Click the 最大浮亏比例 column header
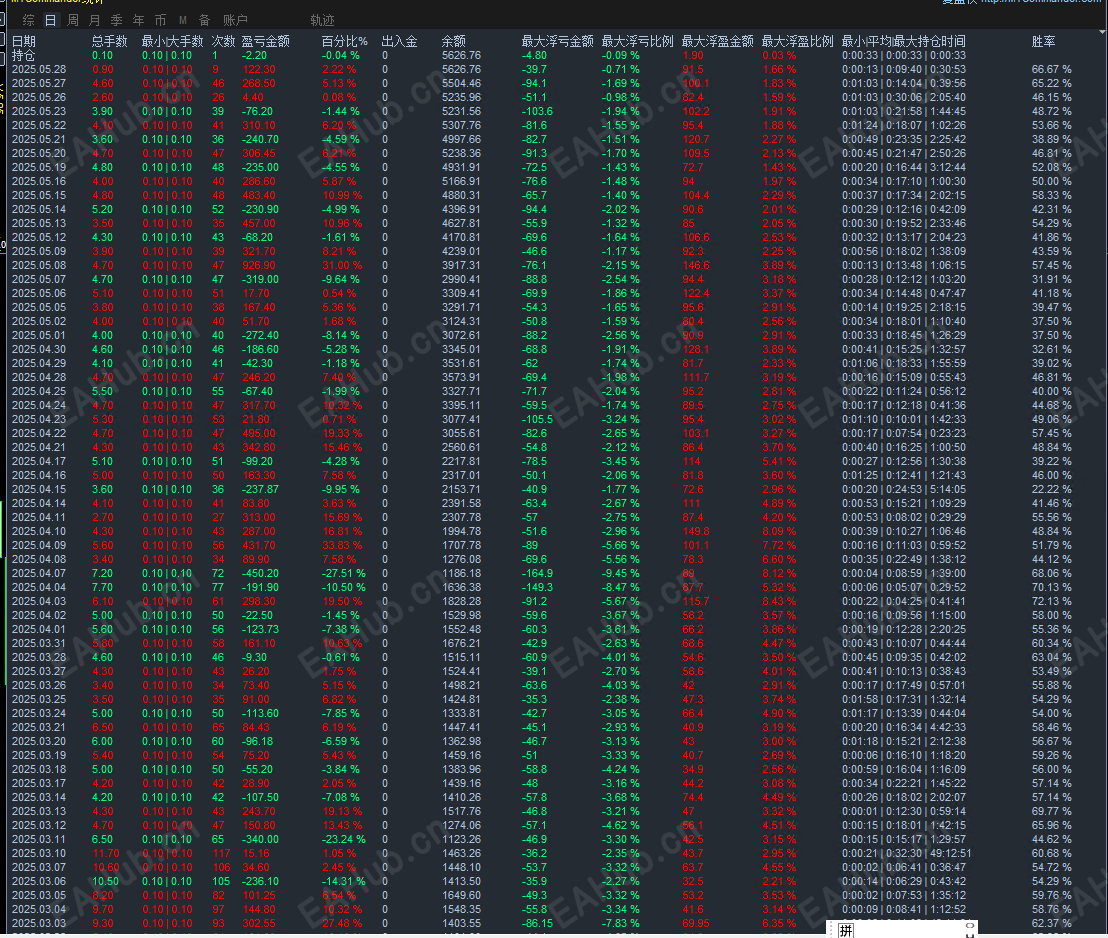The image size is (1108, 938). coord(637,41)
